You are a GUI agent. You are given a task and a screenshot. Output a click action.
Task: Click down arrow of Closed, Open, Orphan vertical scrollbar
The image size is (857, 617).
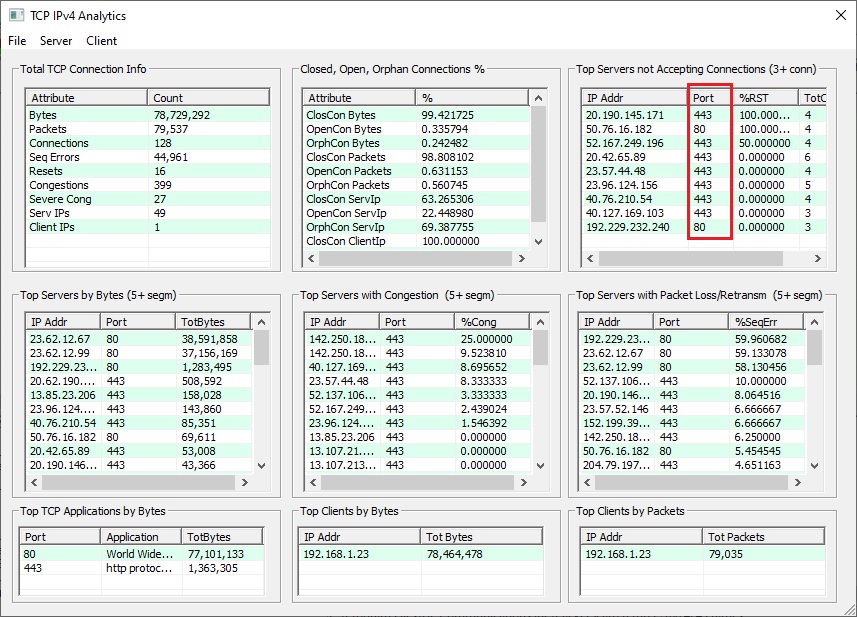538,241
